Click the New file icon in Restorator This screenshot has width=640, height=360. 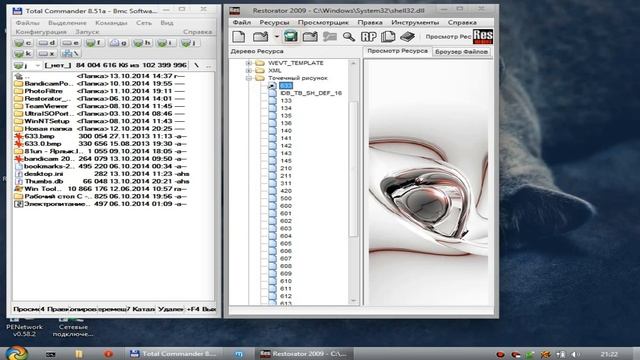coord(238,37)
